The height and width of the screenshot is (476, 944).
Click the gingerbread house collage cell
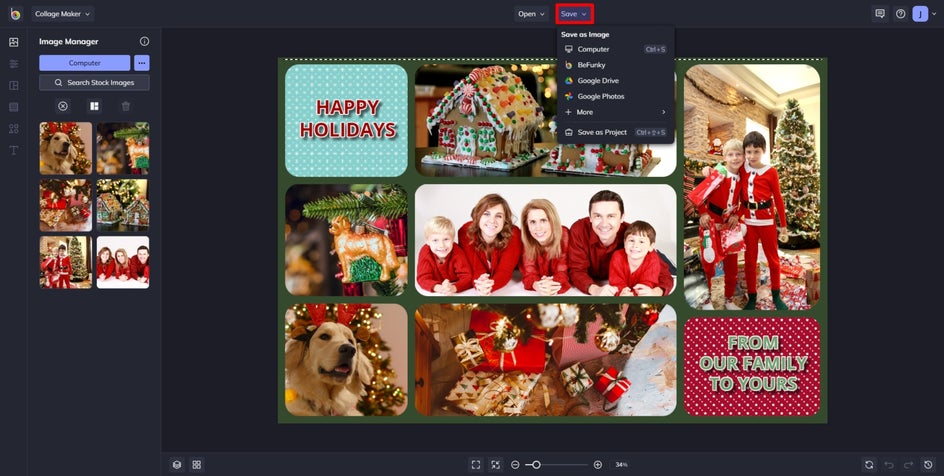(545, 120)
